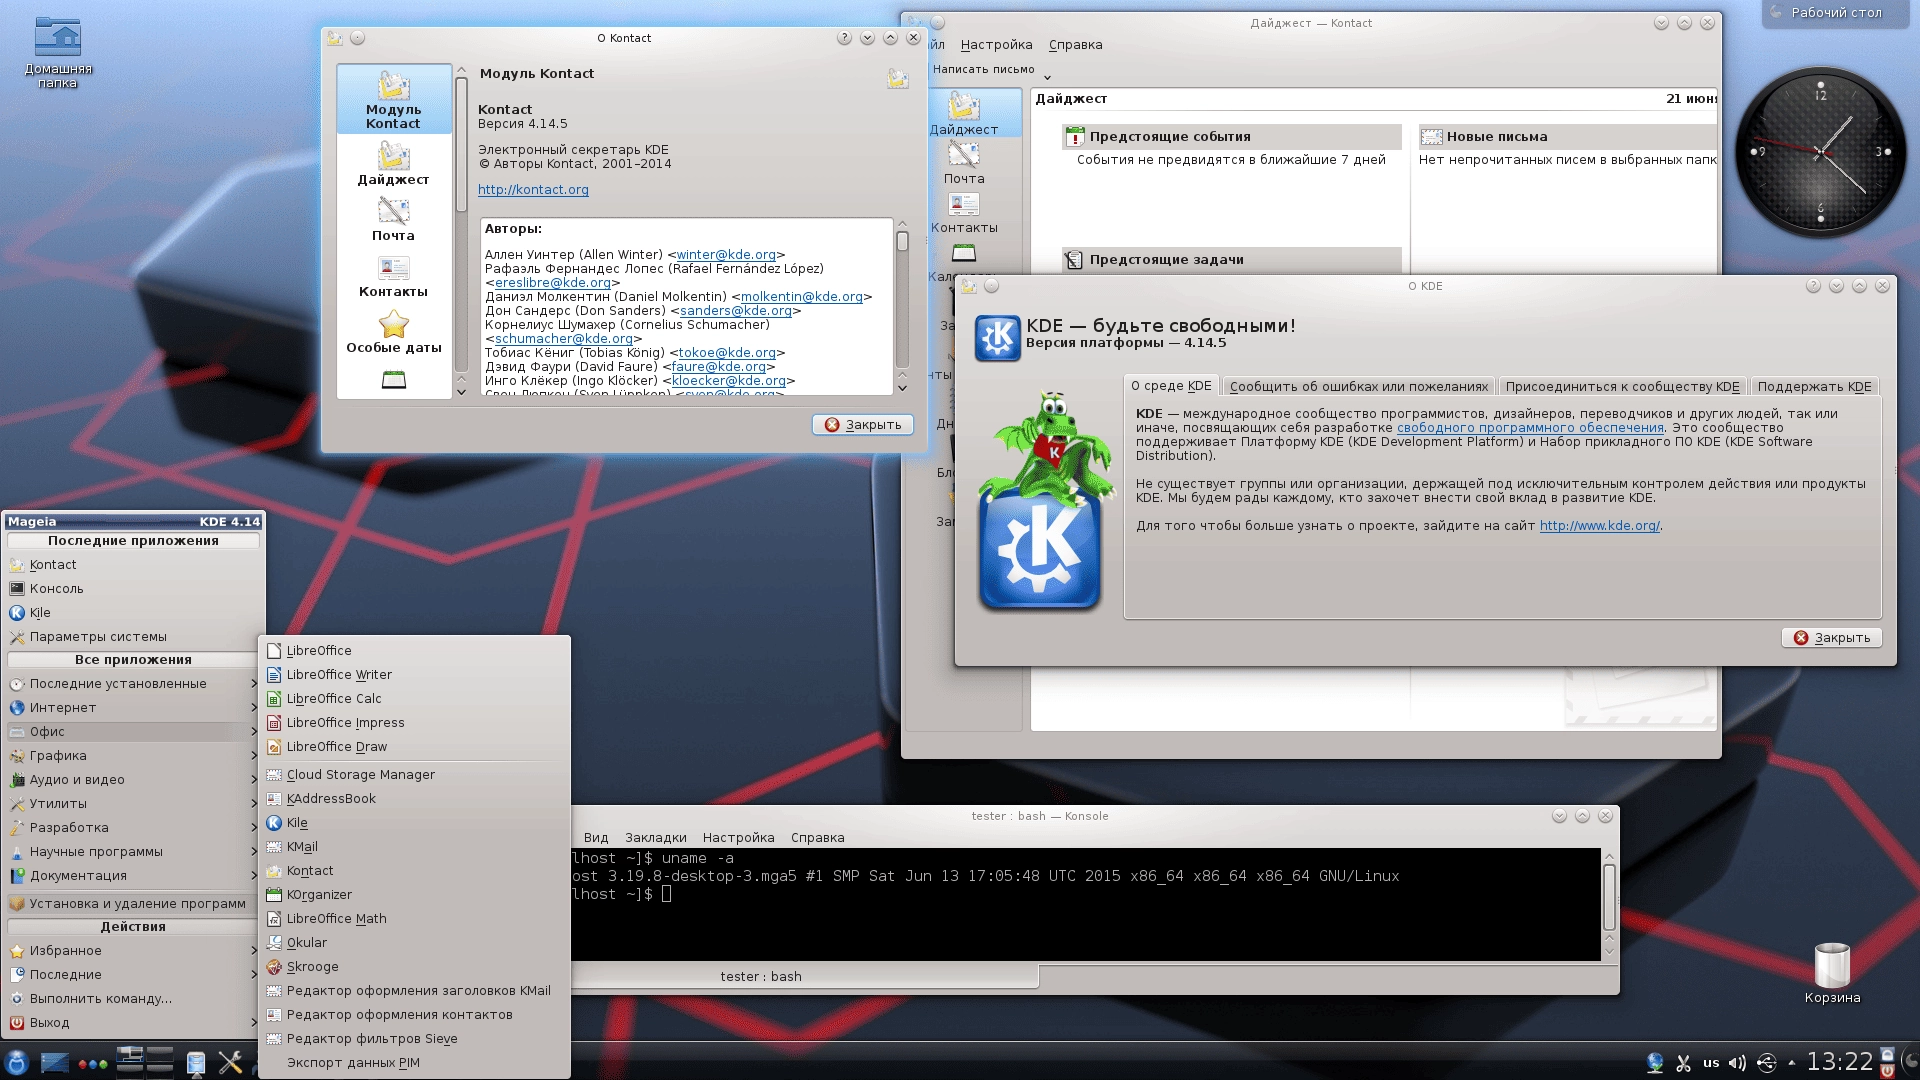Viewport: 1920px width, 1080px height.
Task: Click the help question-mark in About Kontact titlebar
Action: (844, 38)
